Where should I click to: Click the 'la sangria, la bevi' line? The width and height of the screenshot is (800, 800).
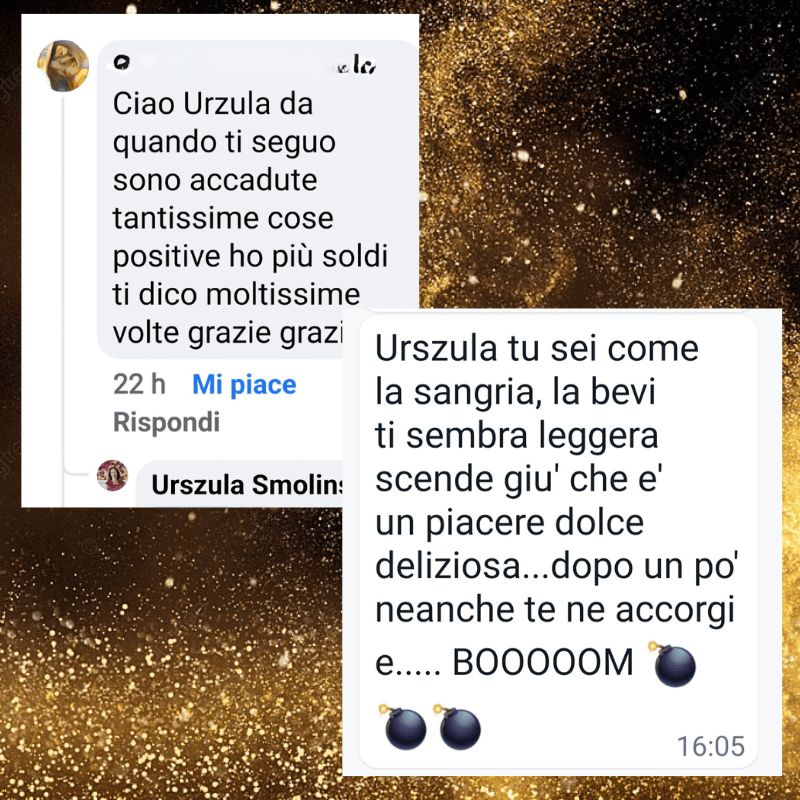point(515,392)
